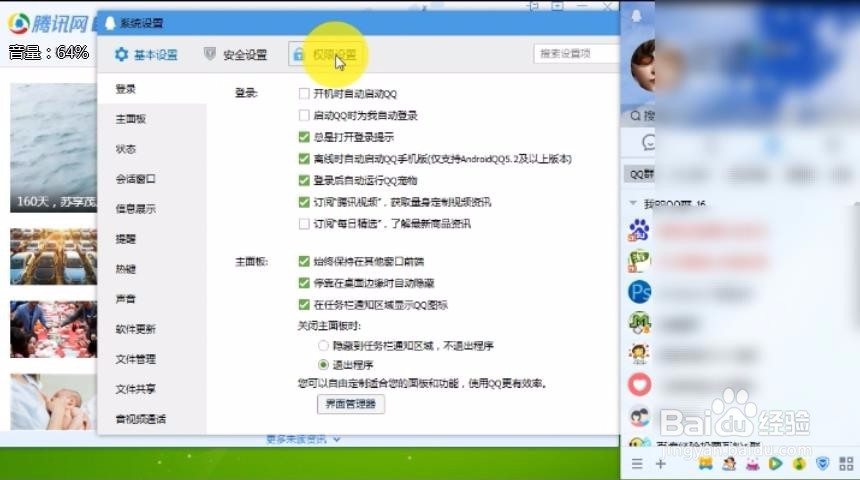This screenshot has width=860, height=480.
Task: Launch the pink crab app icon
Action: (x=752, y=464)
